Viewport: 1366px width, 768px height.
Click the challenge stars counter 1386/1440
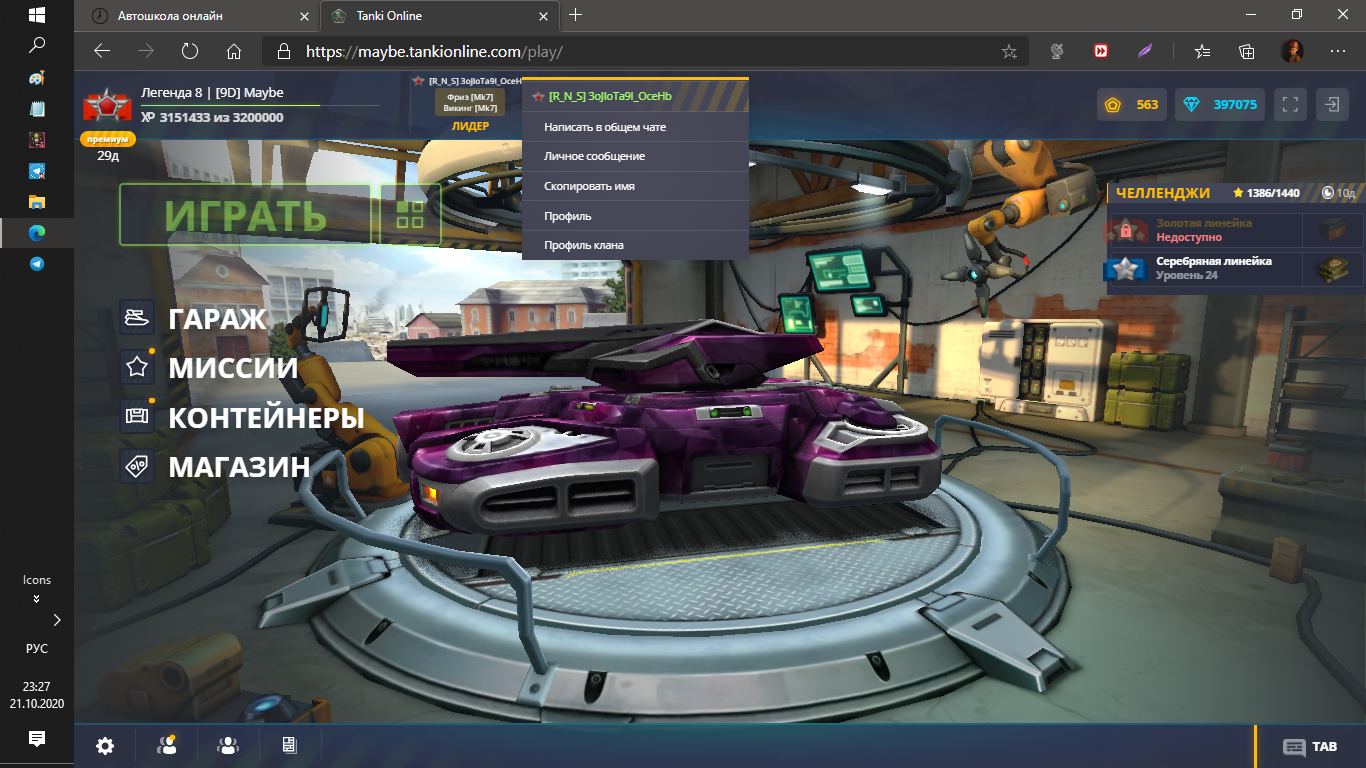click(1266, 193)
